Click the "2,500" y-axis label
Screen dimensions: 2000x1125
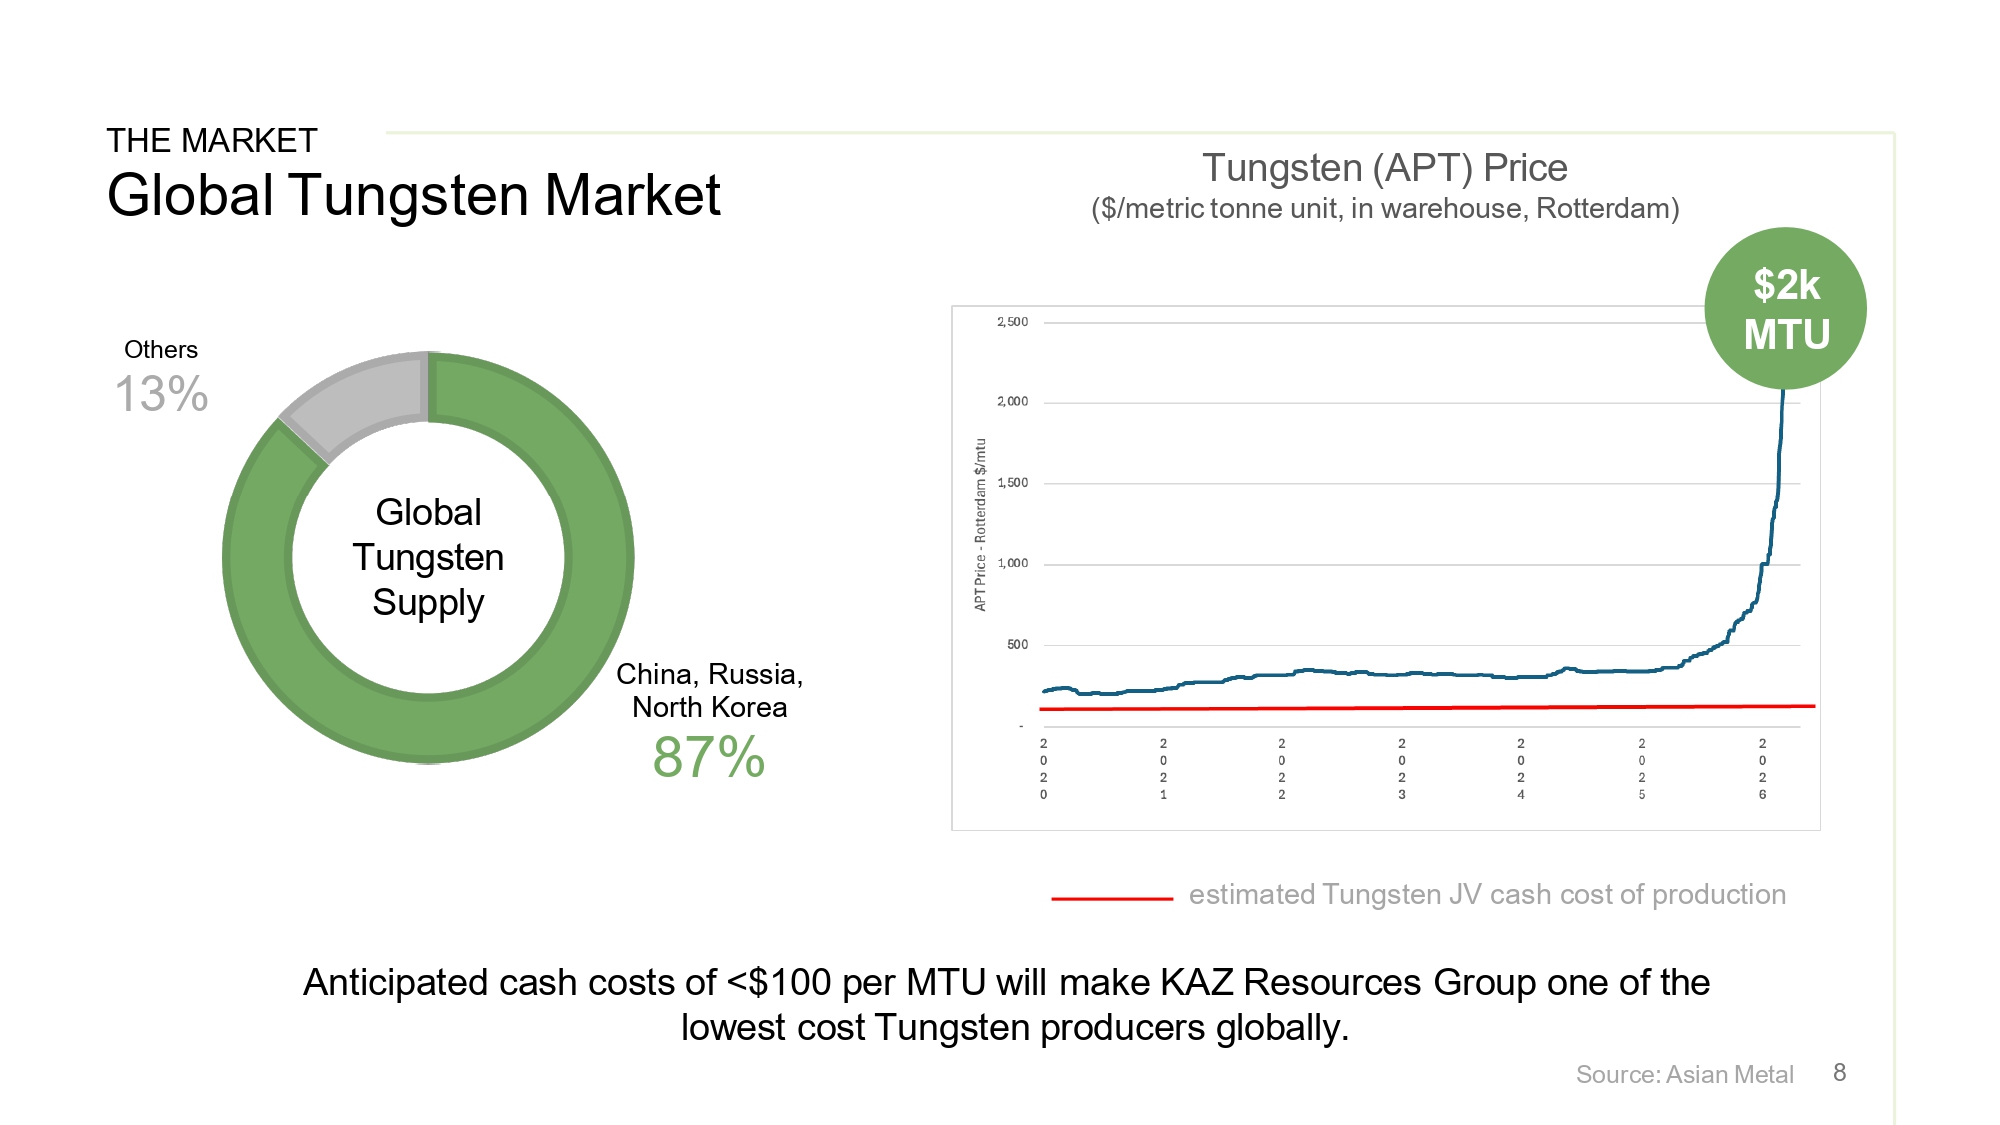coord(1012,322)
